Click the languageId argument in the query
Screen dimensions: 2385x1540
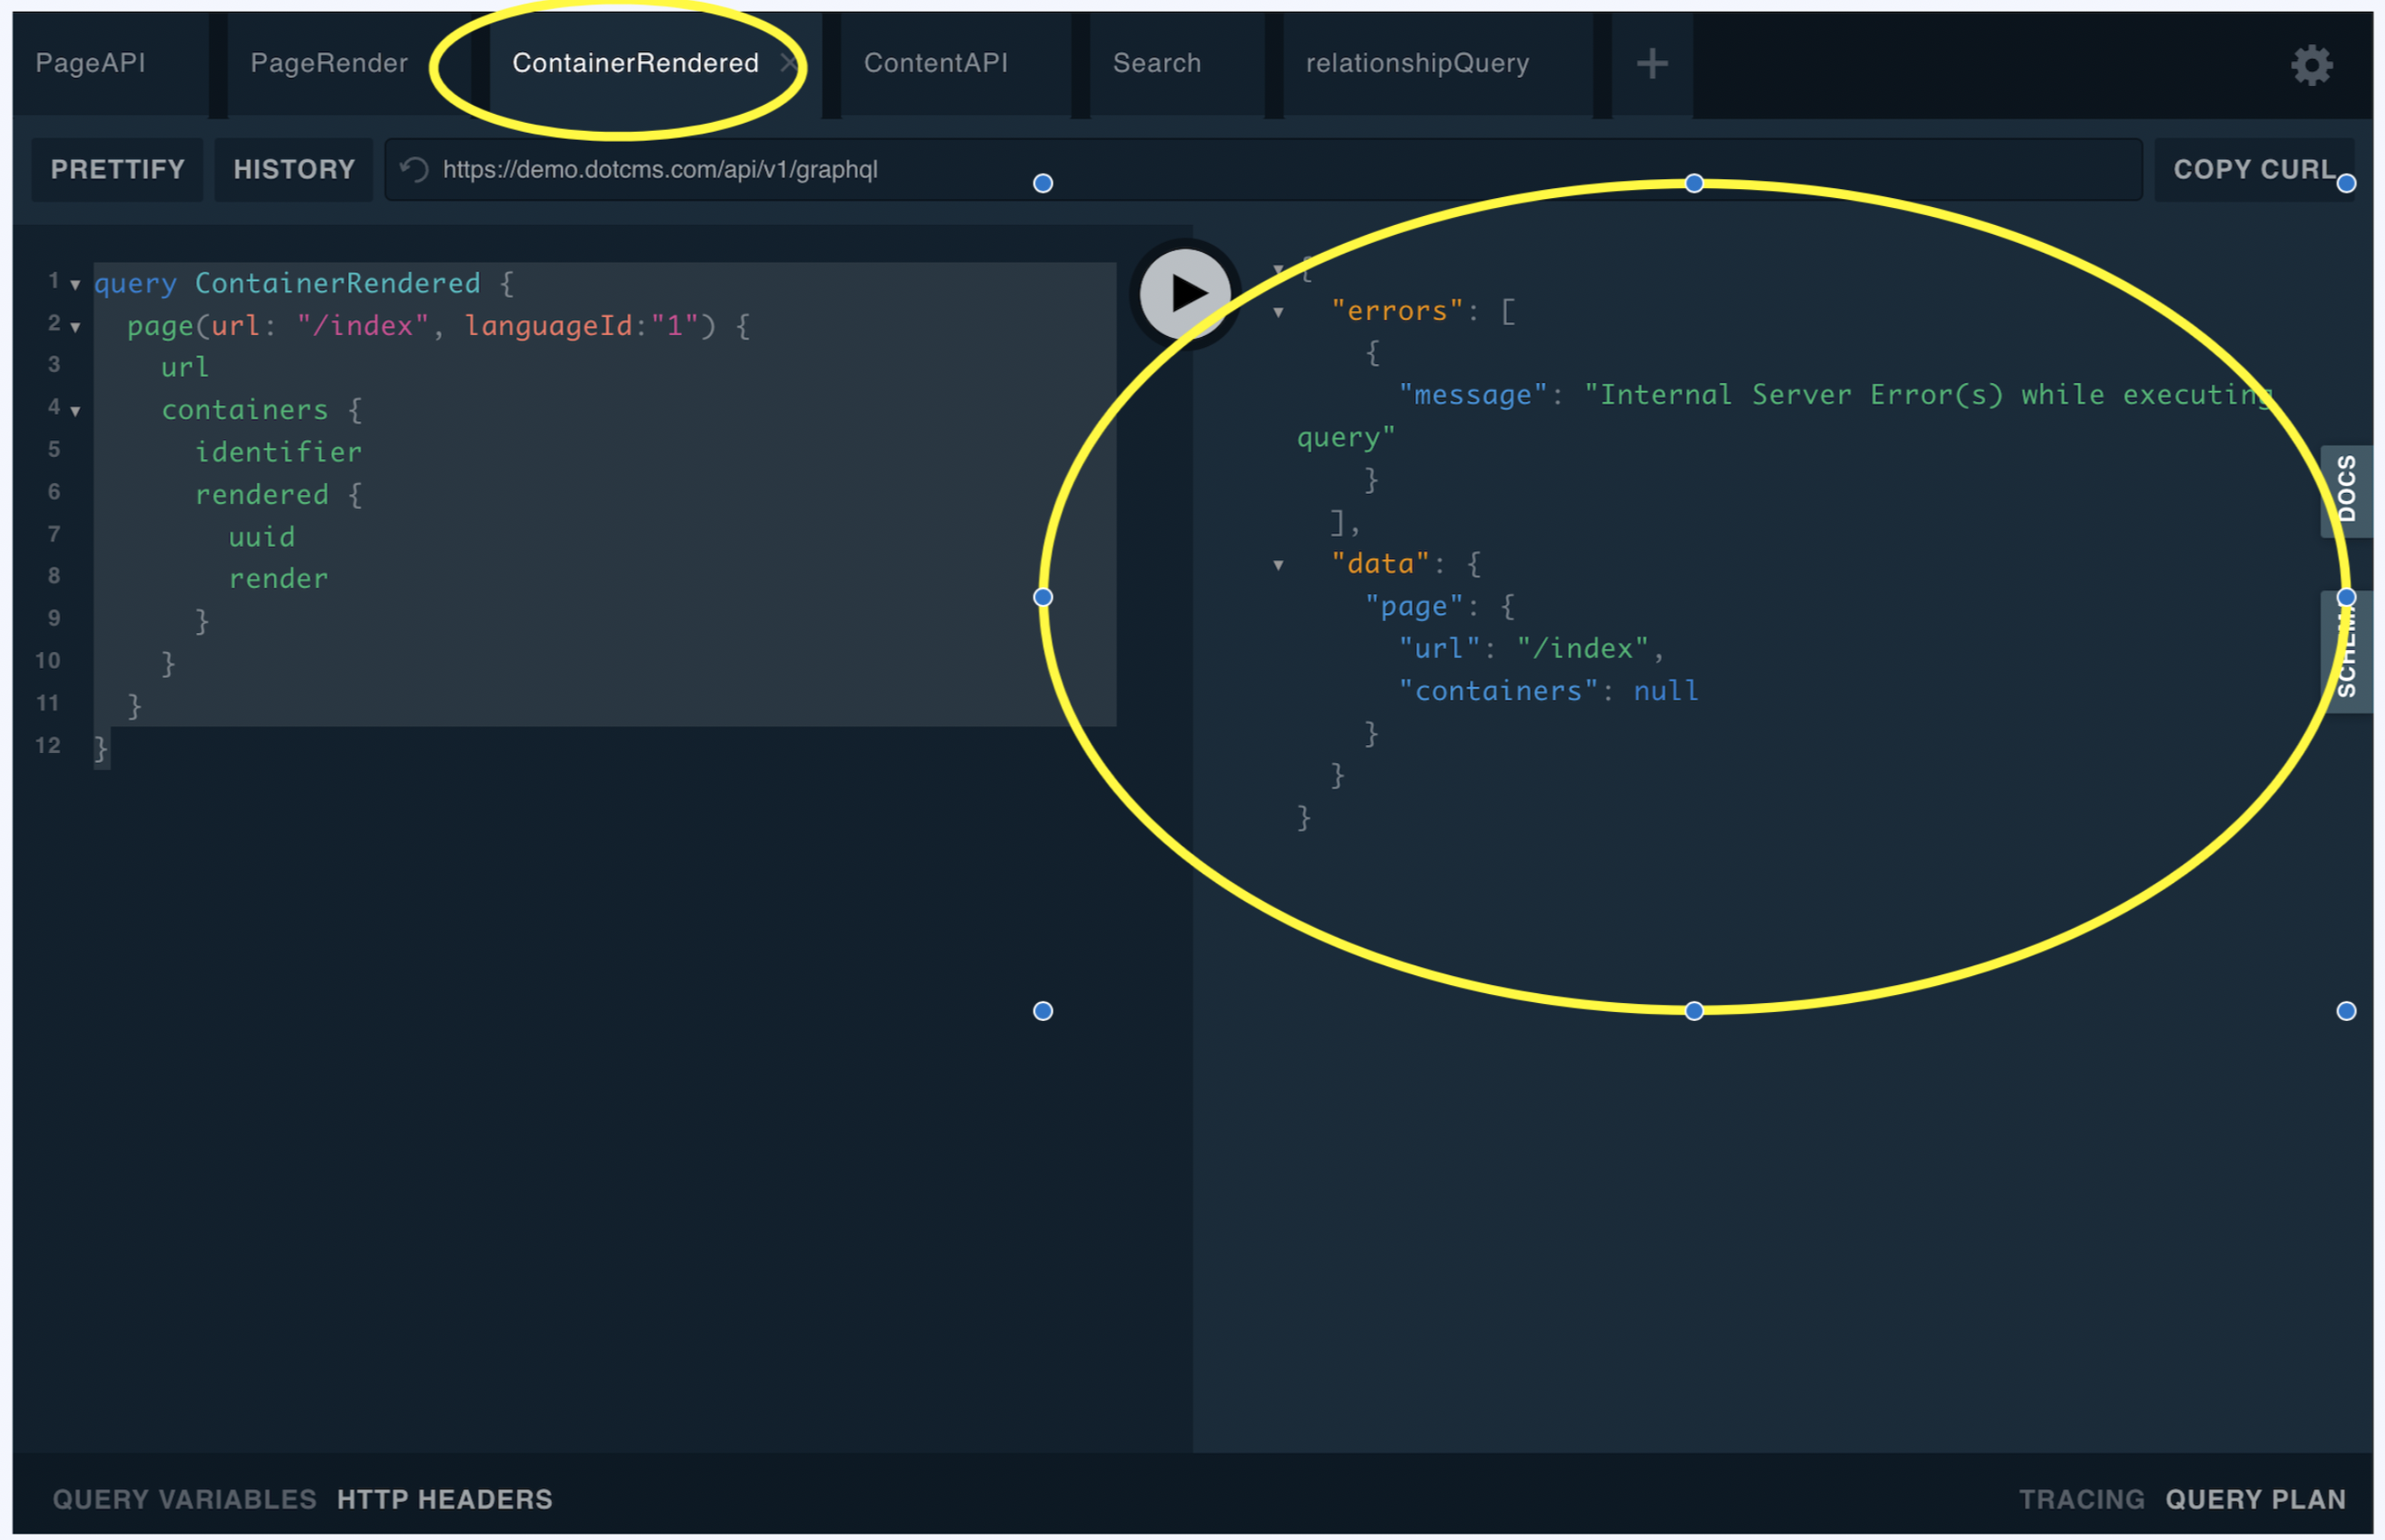click(x=548, y=326)
